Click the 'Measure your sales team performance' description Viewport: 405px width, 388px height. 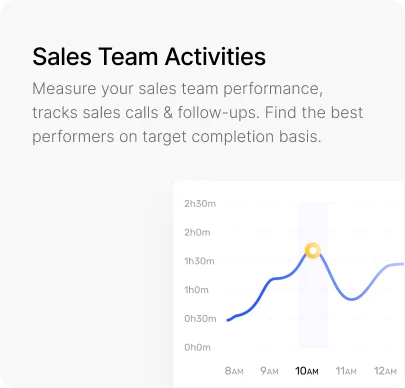(178, 89)
